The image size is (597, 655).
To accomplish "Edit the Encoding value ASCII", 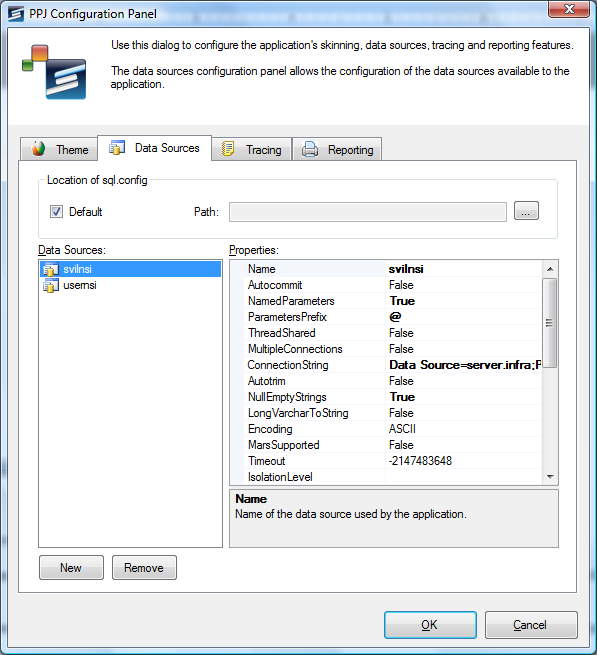I will 464,429.
